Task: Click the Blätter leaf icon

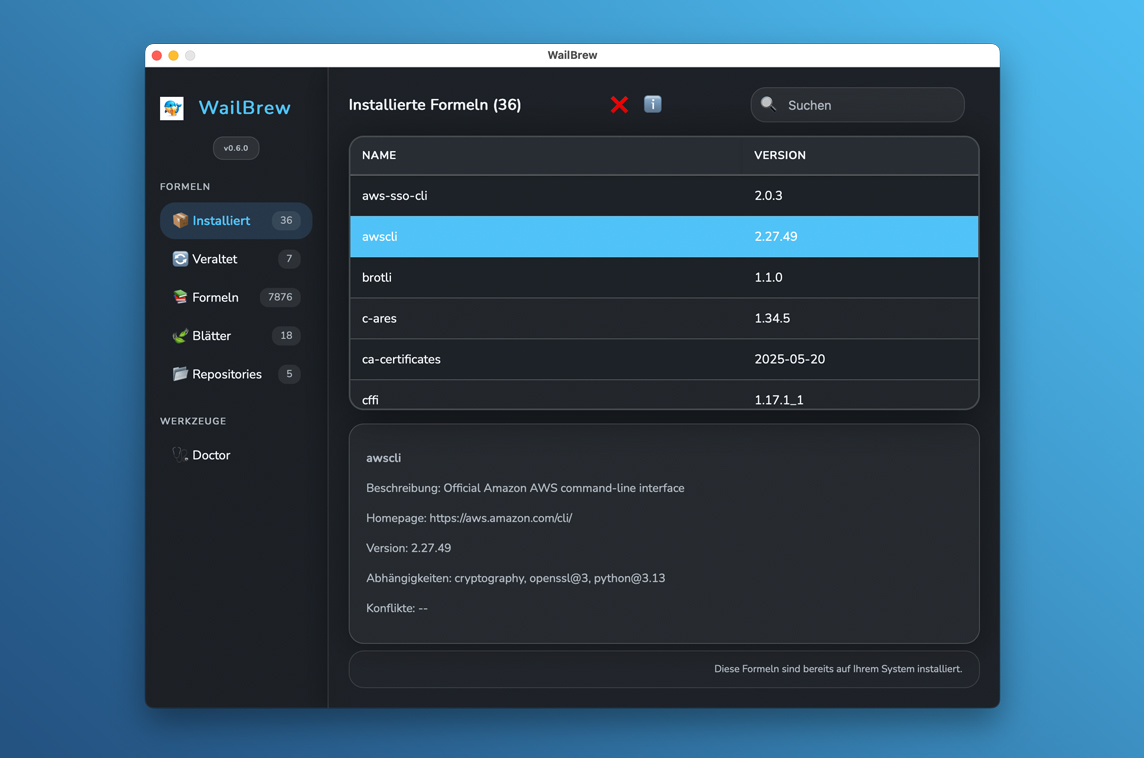Action: coord(180,336)
